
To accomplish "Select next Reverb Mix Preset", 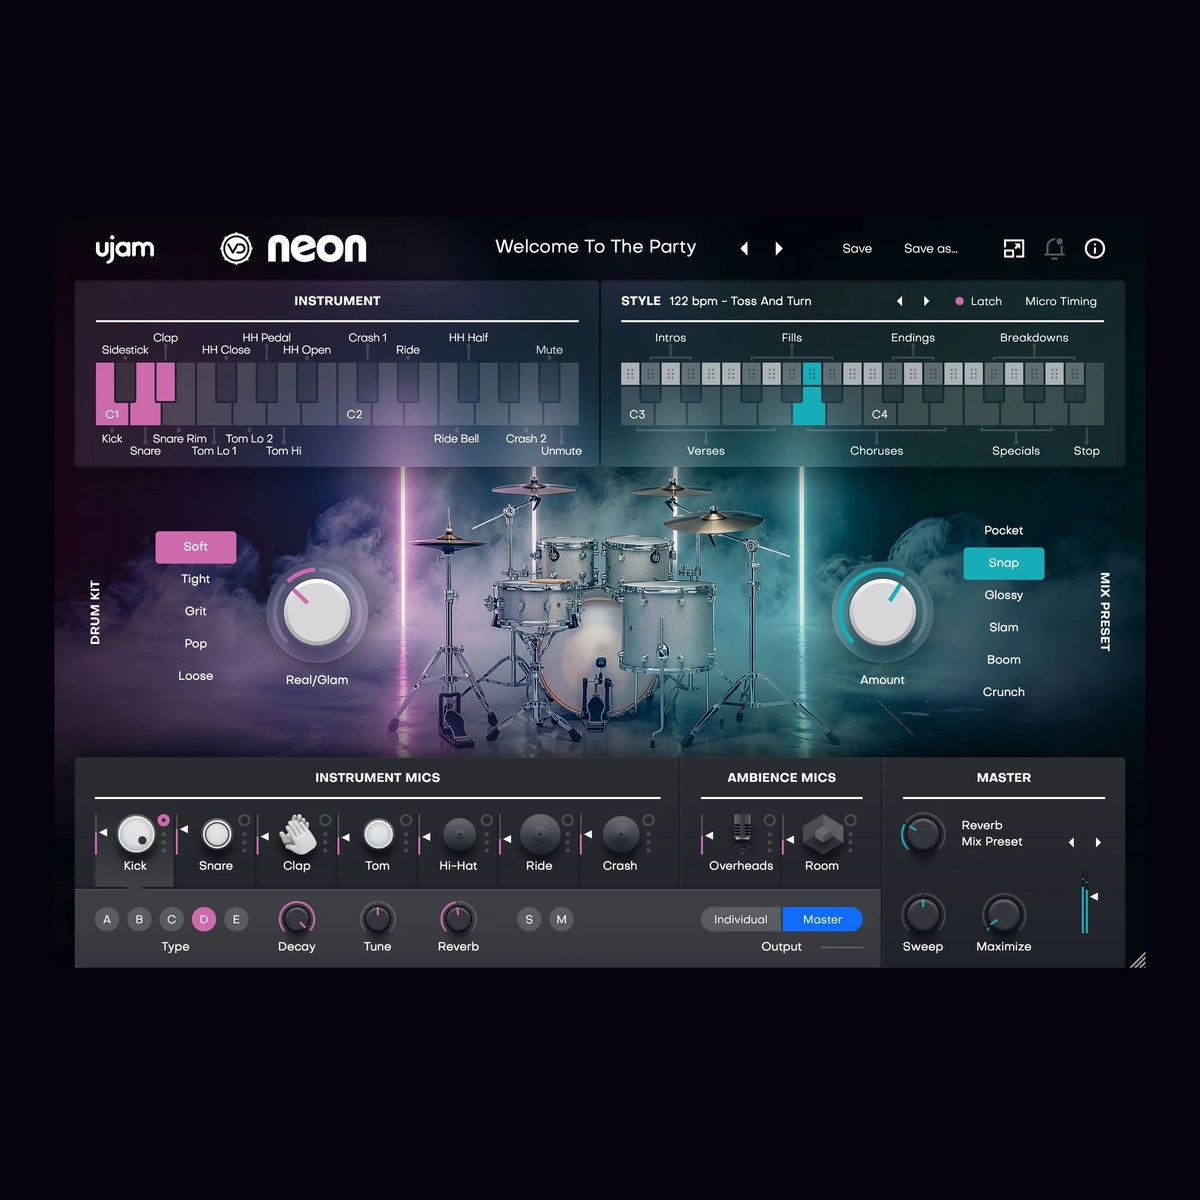I will click(x=1098, y=842).
